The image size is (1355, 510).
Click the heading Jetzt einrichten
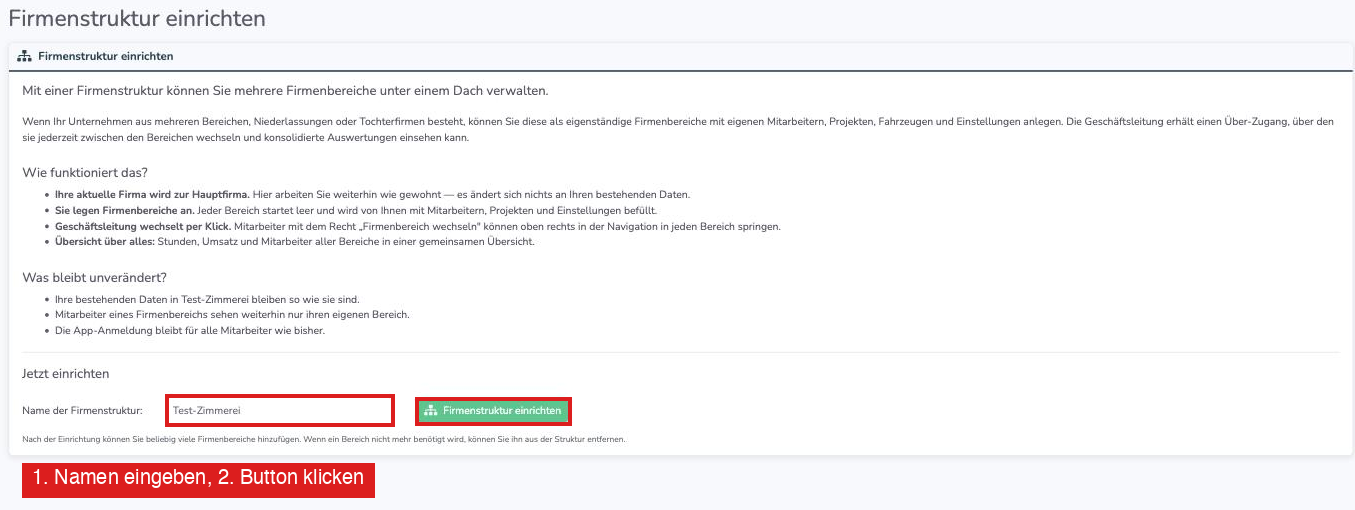coord(66,373)
